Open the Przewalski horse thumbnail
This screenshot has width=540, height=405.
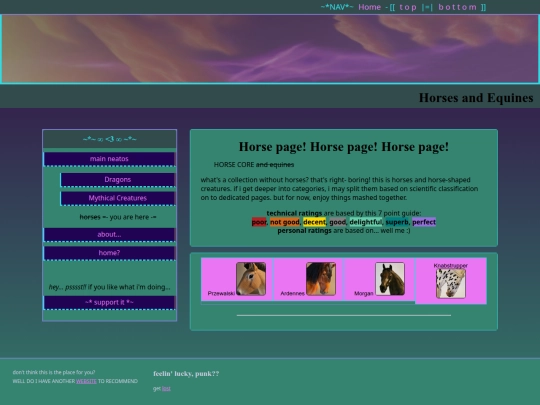pos(251,279)
